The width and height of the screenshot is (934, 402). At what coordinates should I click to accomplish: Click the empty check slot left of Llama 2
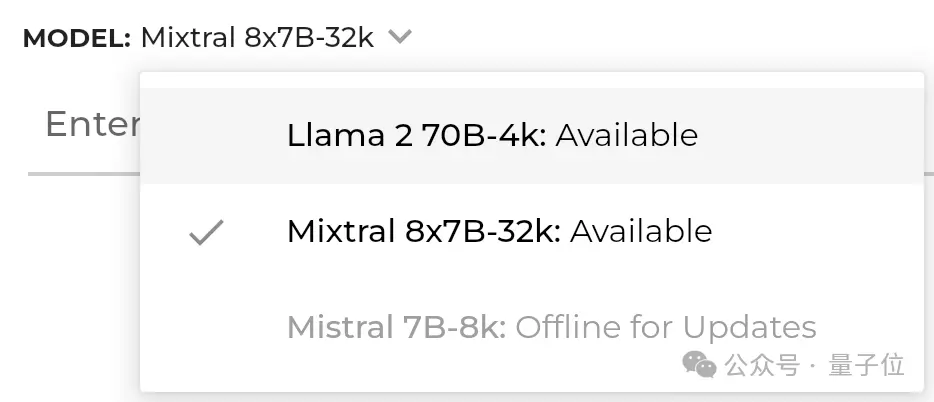[206, 136]
